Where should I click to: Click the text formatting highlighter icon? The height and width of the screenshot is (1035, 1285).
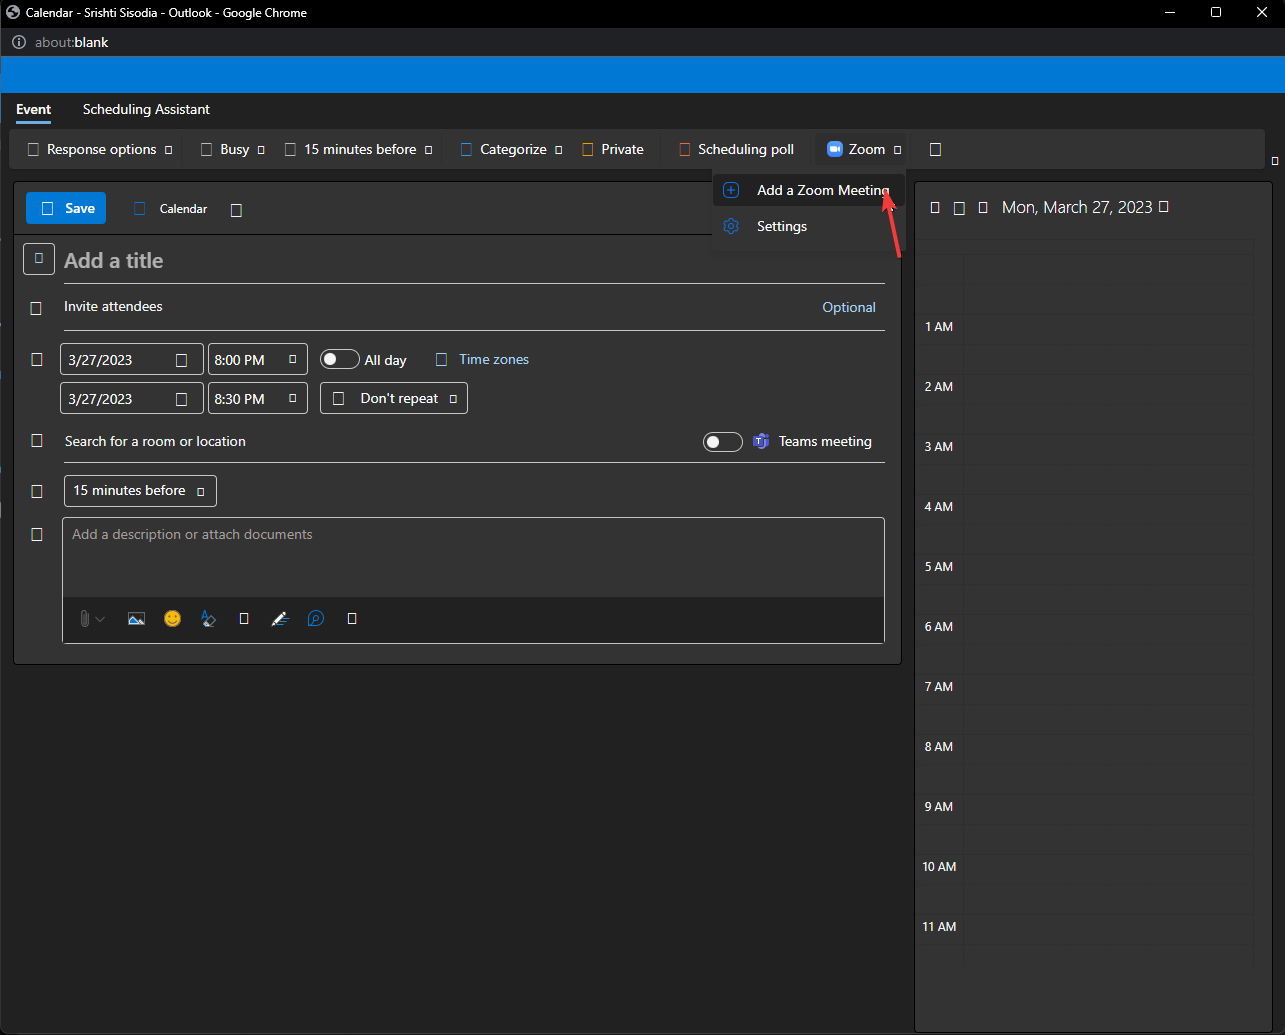(208, 619)
